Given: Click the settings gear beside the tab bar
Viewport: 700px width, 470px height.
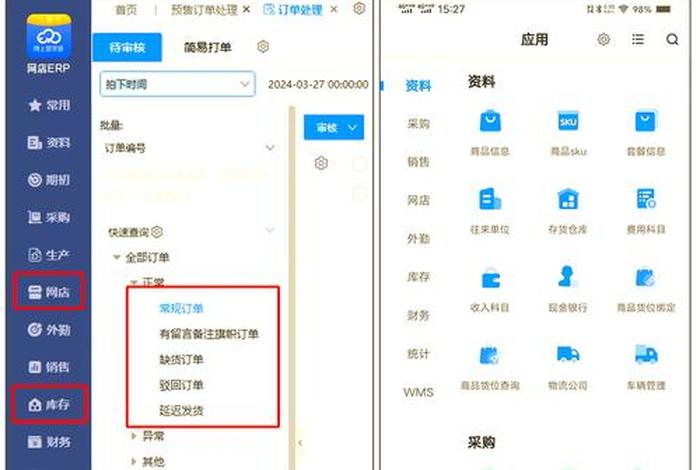Looking at the screenshot, I should click(359, 8).
